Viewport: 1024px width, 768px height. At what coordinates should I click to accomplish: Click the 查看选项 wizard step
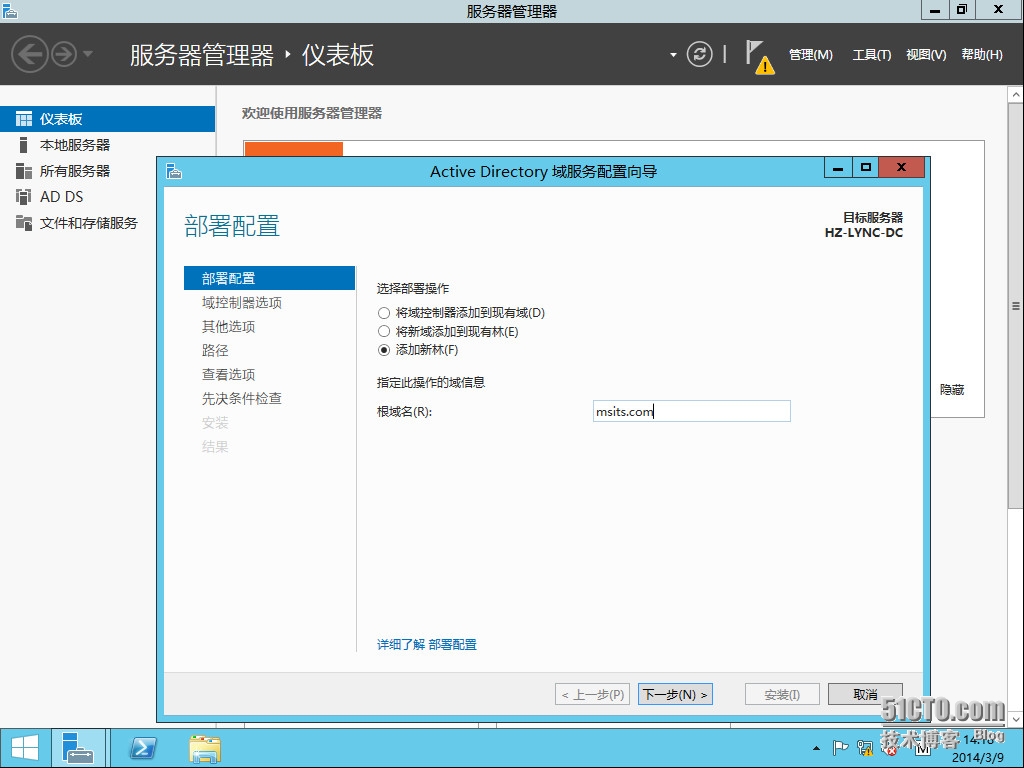(229, 375)
